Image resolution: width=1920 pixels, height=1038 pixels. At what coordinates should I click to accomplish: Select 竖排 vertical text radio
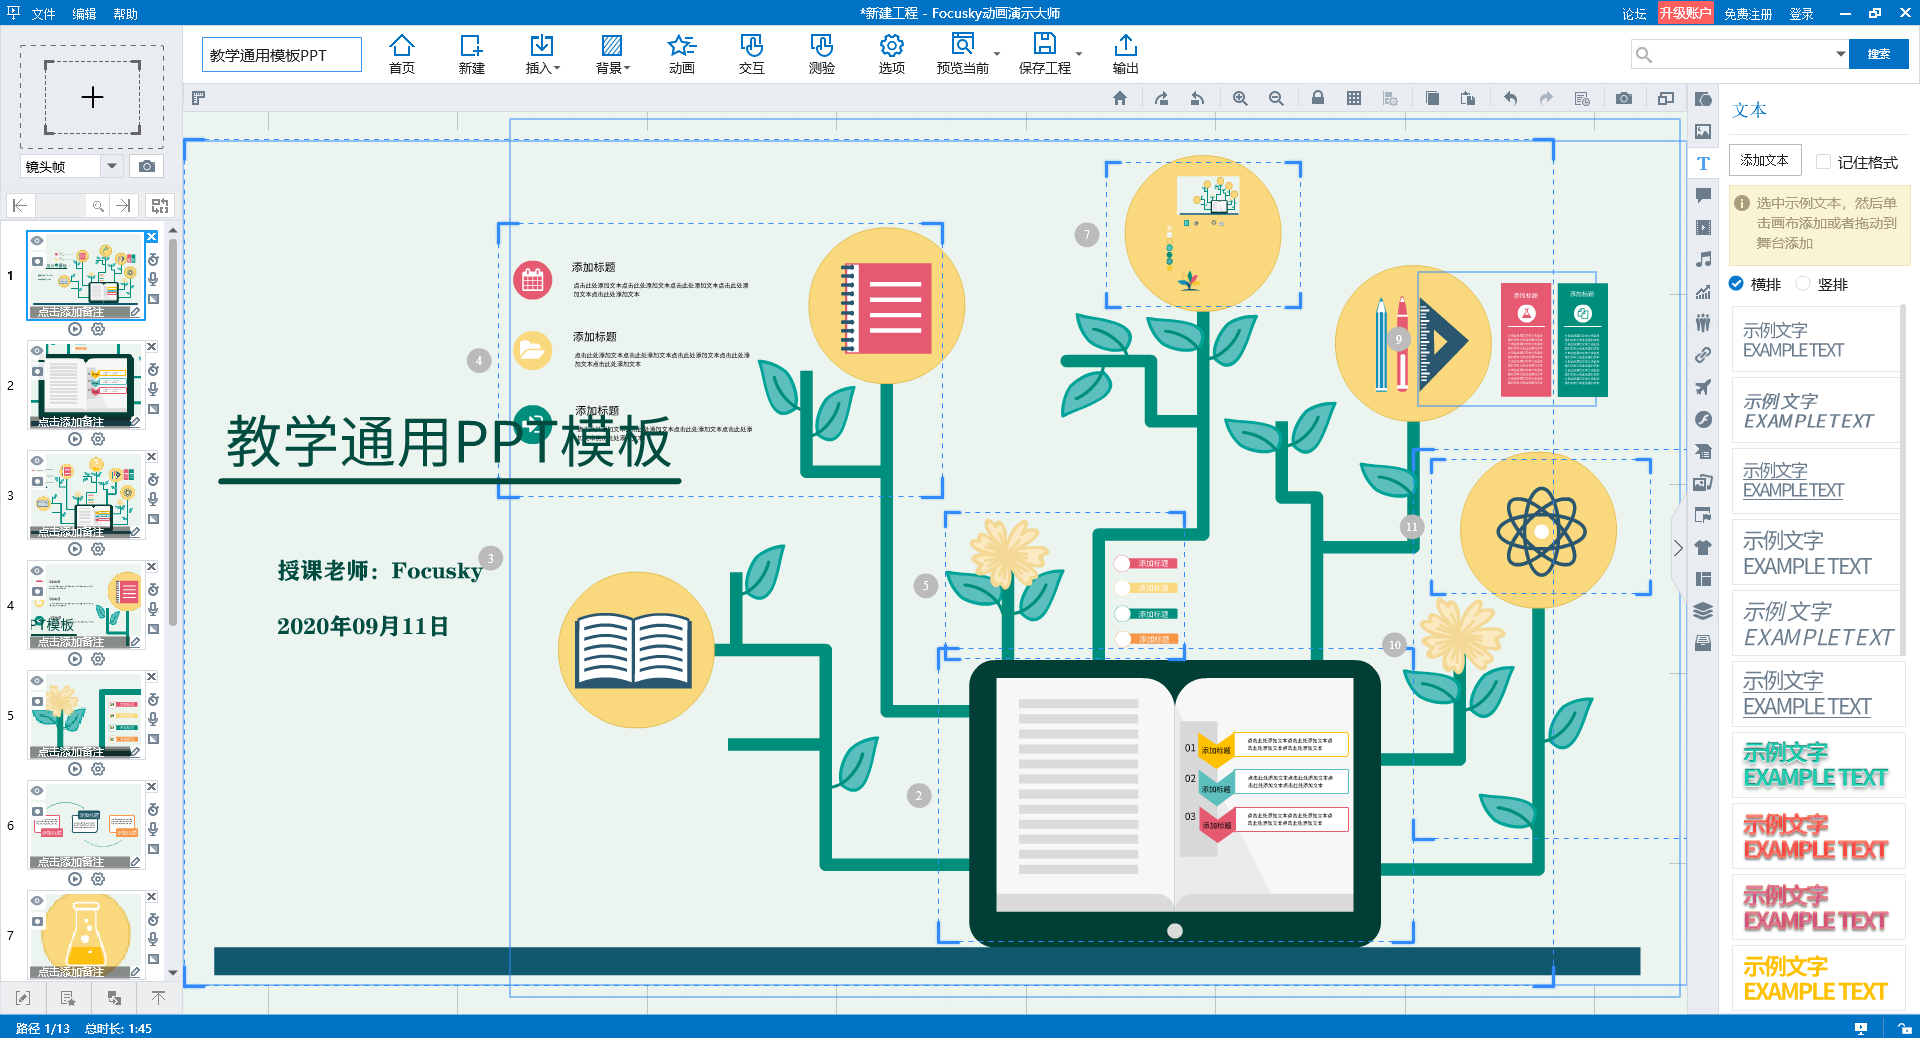click(x=1803, y=284)
